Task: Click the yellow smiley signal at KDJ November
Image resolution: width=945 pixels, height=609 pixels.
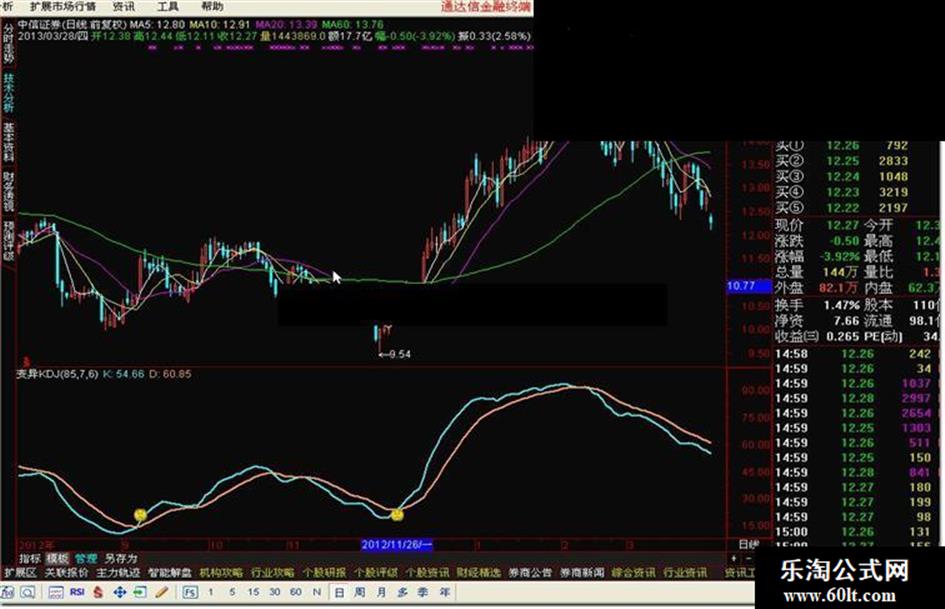Action: tap(397, 514)
